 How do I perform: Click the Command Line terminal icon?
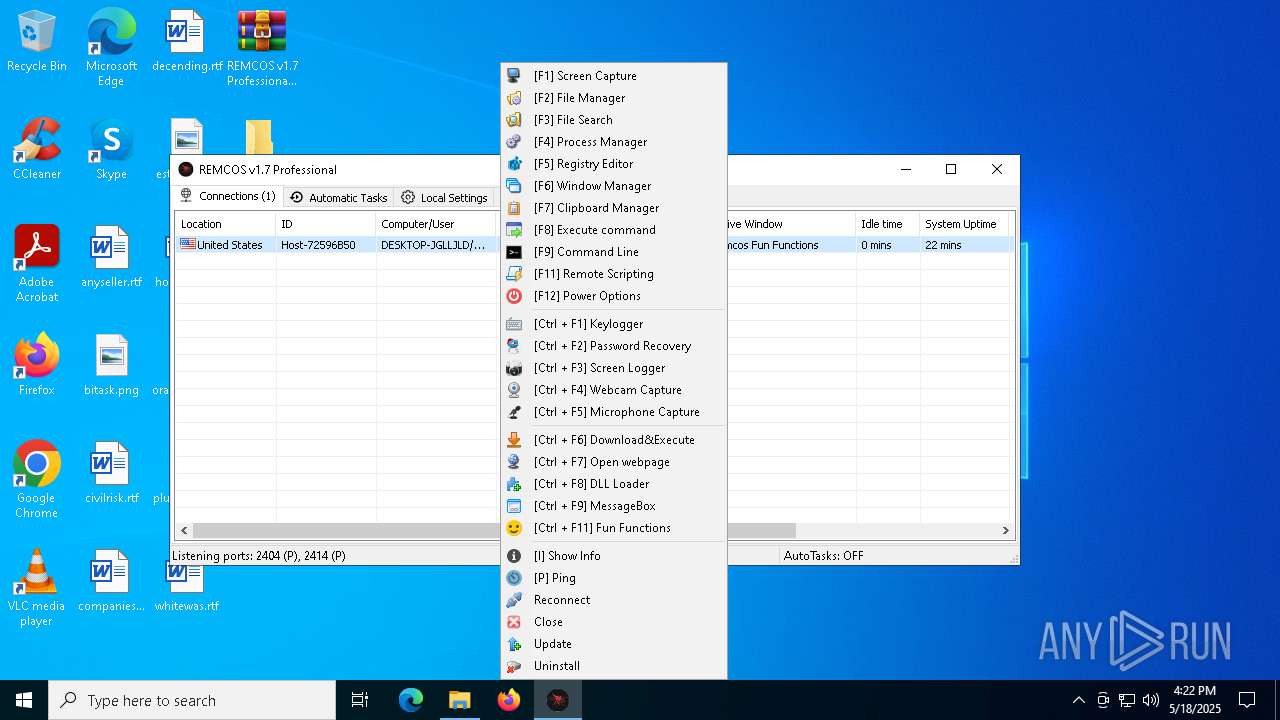[514, 252]
